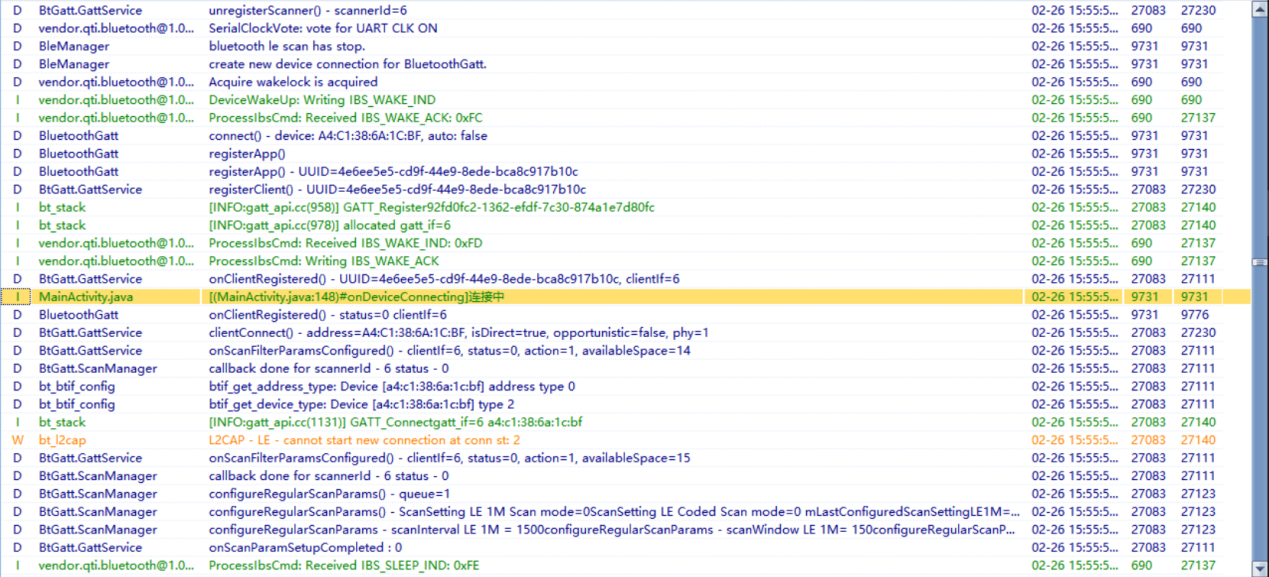Select the 'GATT_Connectgatt_if=6' bt_stack entry
1269x577 pixels.
625,423
